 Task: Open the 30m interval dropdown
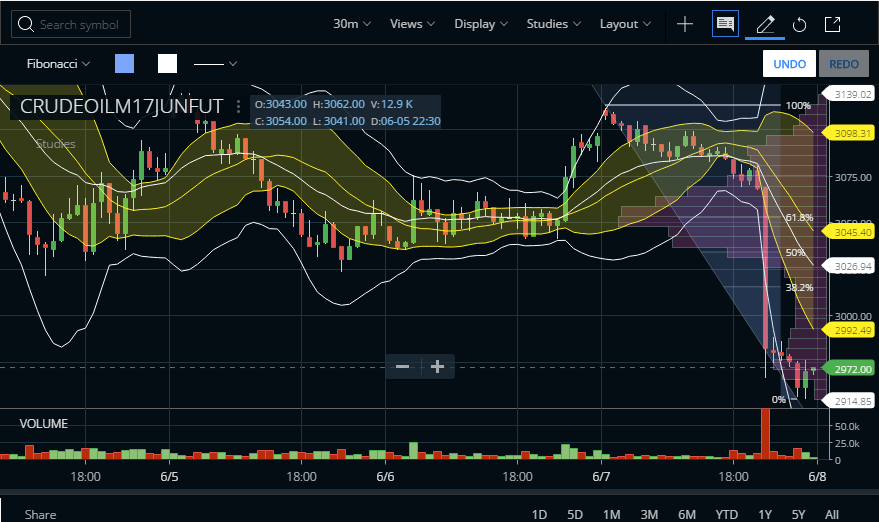pos(352,24)
